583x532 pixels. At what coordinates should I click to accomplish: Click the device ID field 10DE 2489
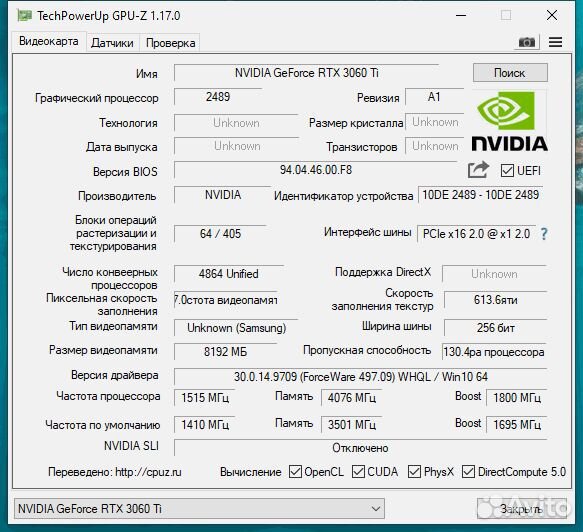coord(481,195)
